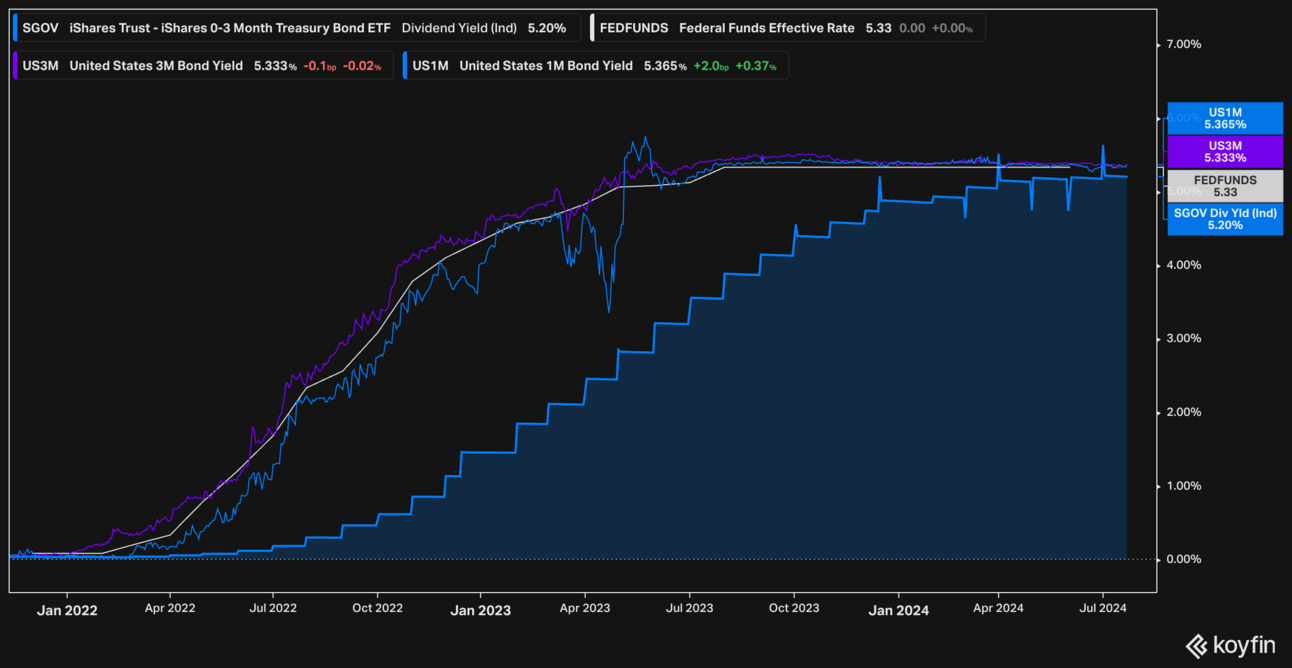
Task: Click the FEDFUNDS 5.33 axis label
Action: (1225, 186)
